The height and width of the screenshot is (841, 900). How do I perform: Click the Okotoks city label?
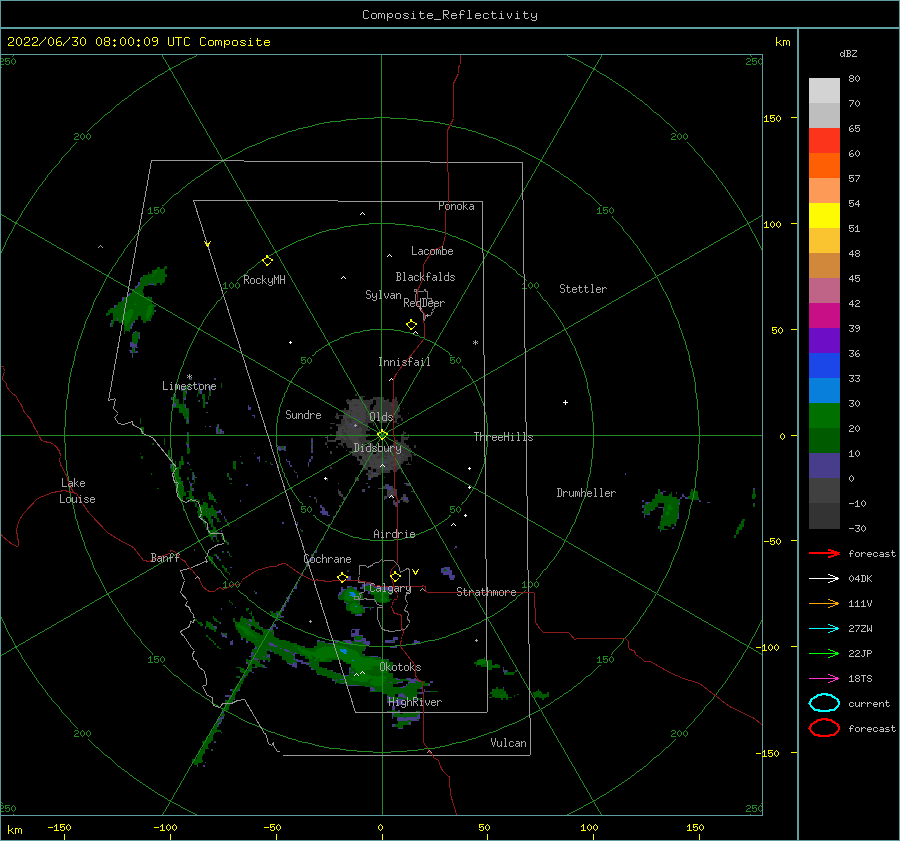400,667
